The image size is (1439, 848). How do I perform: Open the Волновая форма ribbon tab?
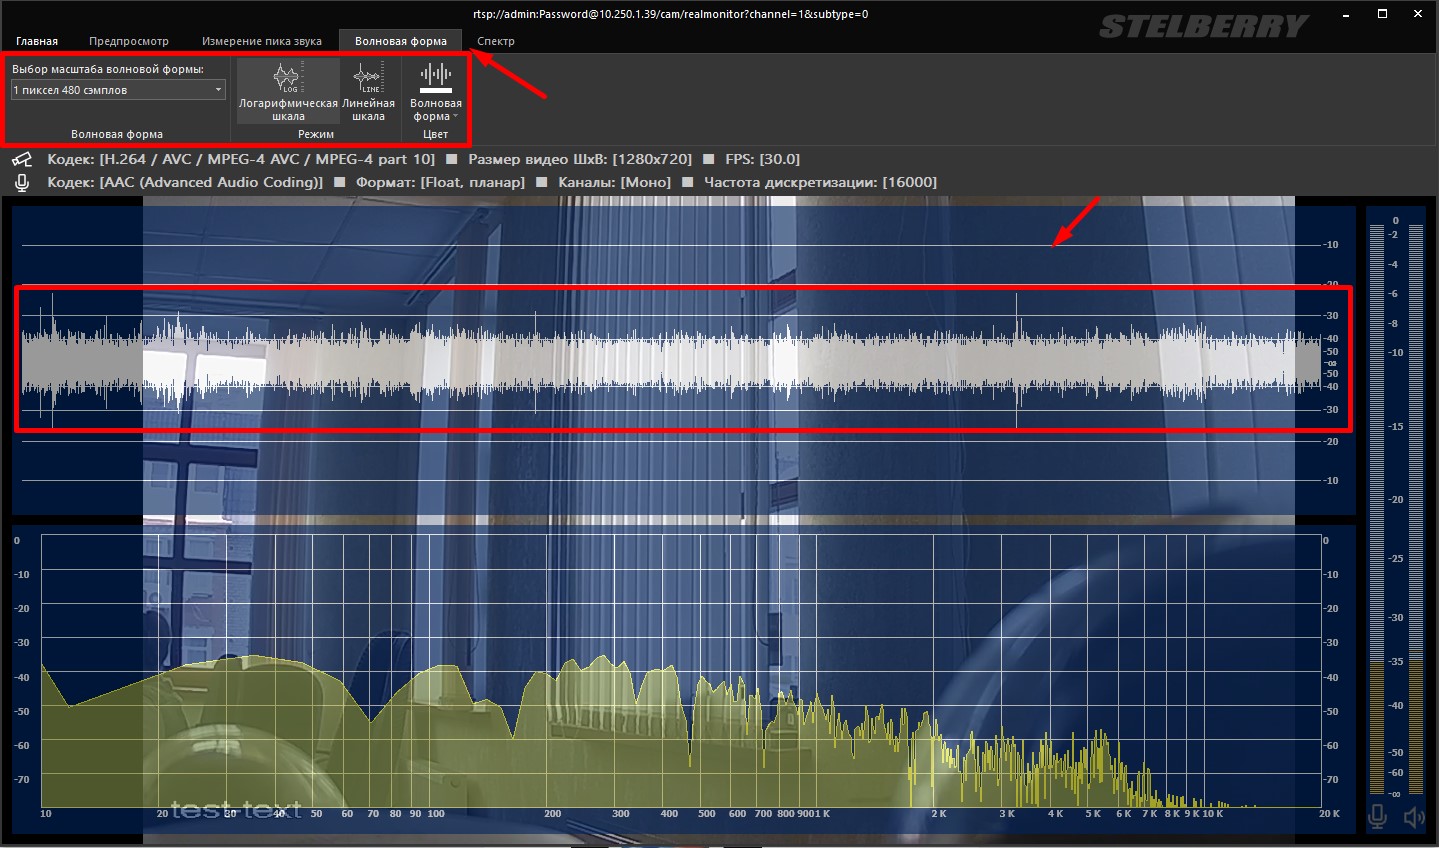(400, 41)
